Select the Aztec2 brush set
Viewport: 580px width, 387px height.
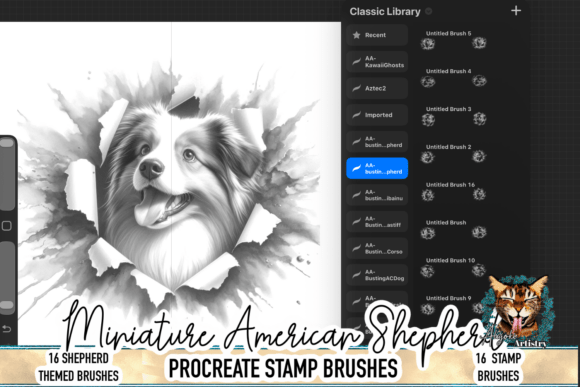[377, 88]
